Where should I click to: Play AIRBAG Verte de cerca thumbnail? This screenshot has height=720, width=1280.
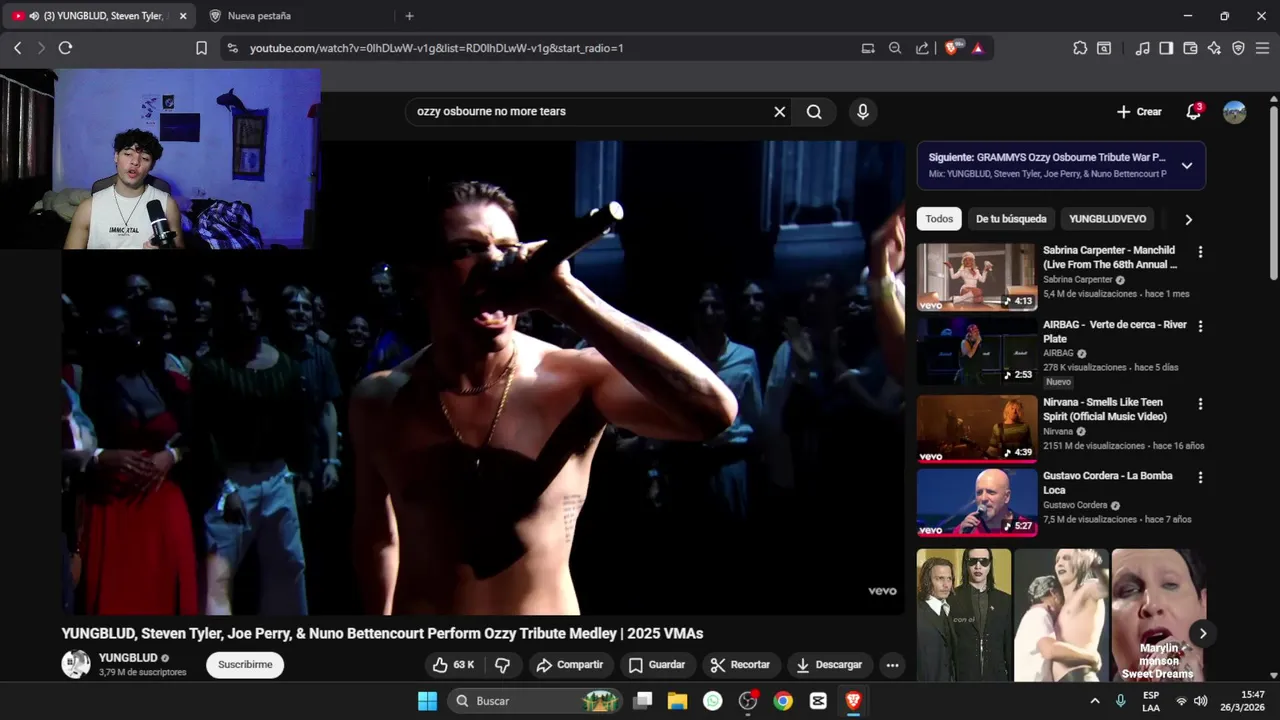click(977, 351)
